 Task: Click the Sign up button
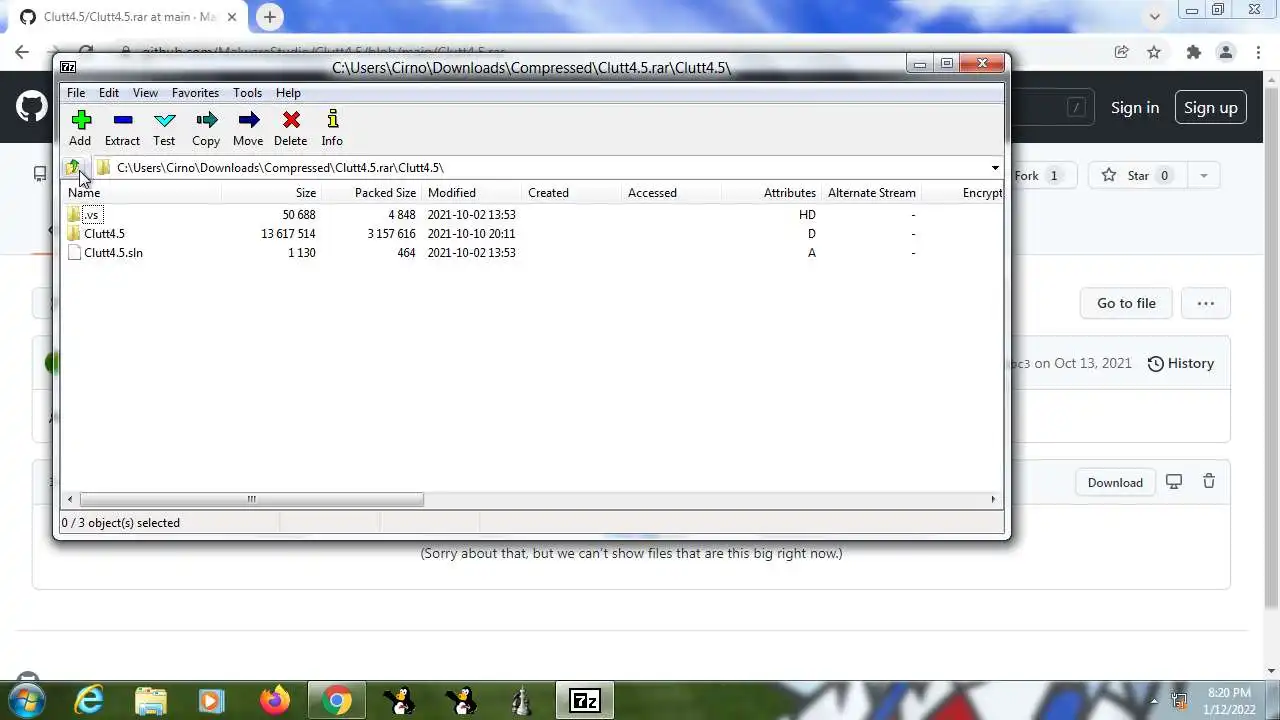[x=1211, y=107]
